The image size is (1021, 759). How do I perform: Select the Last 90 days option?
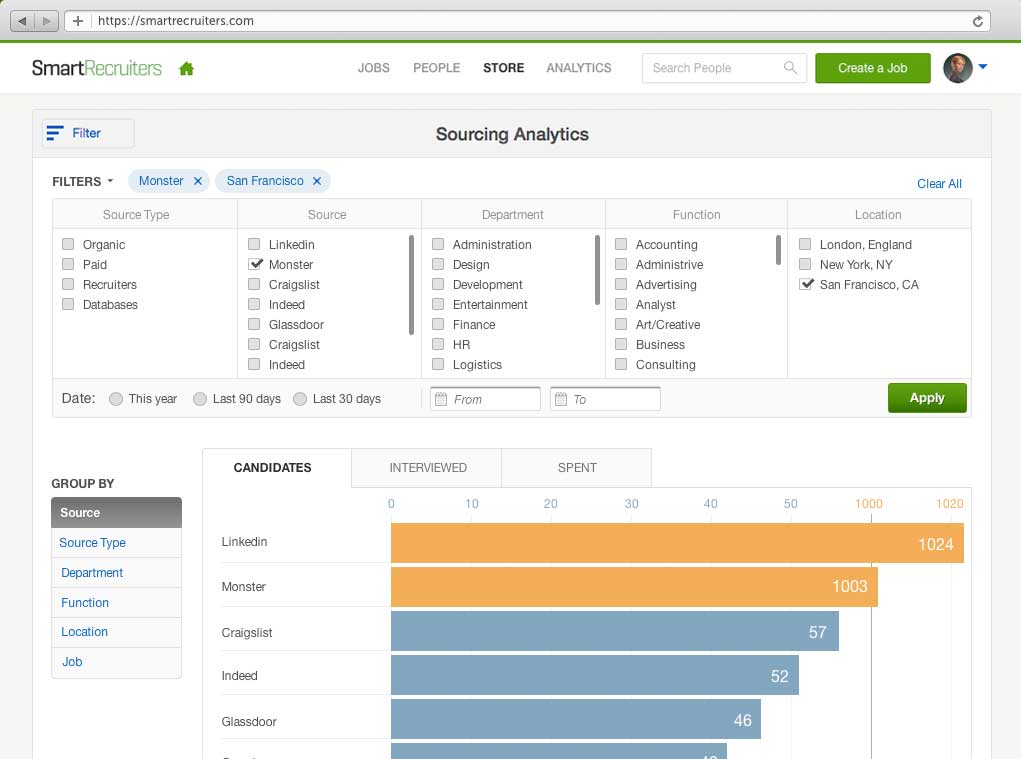coord(200,399)
